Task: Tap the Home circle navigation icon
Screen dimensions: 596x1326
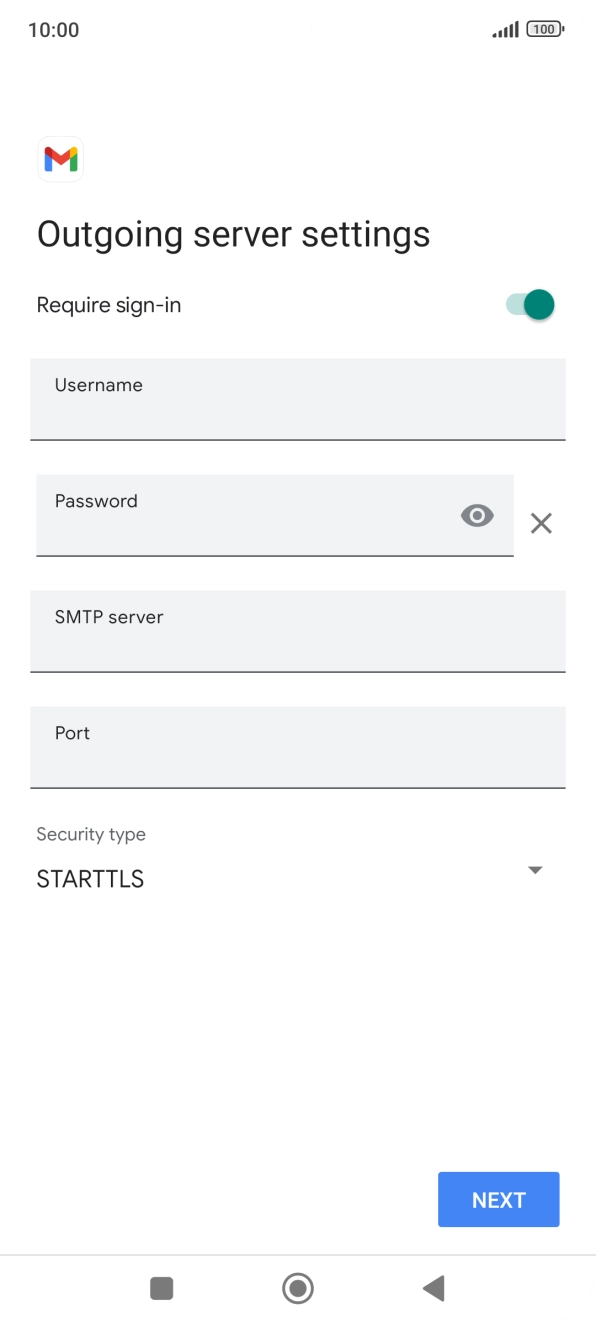Action: point(297,1288)
